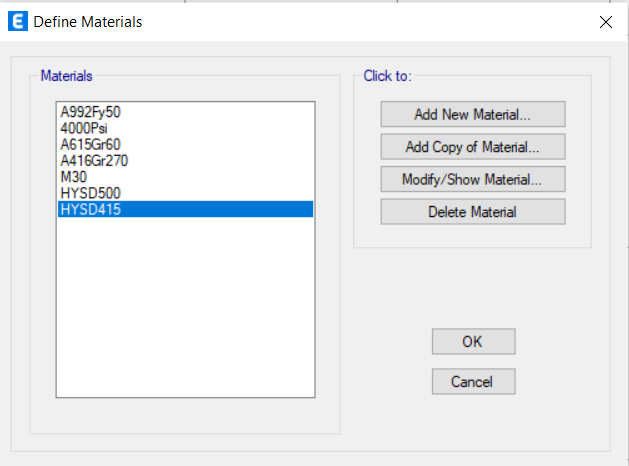629x466 pixels.
Task: Close the Define Materials dialog
Action: pos(606,22)
